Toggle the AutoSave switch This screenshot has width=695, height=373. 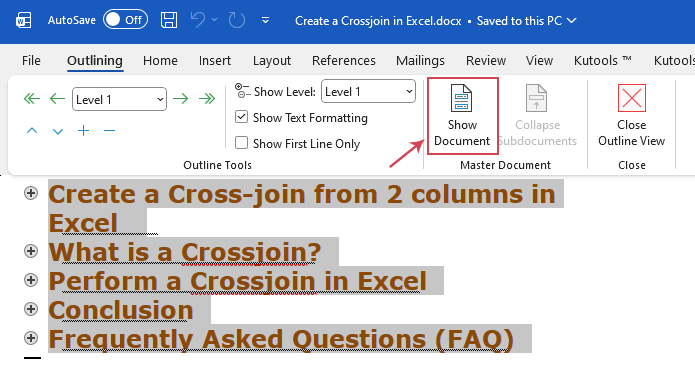(x=125, y=20)
